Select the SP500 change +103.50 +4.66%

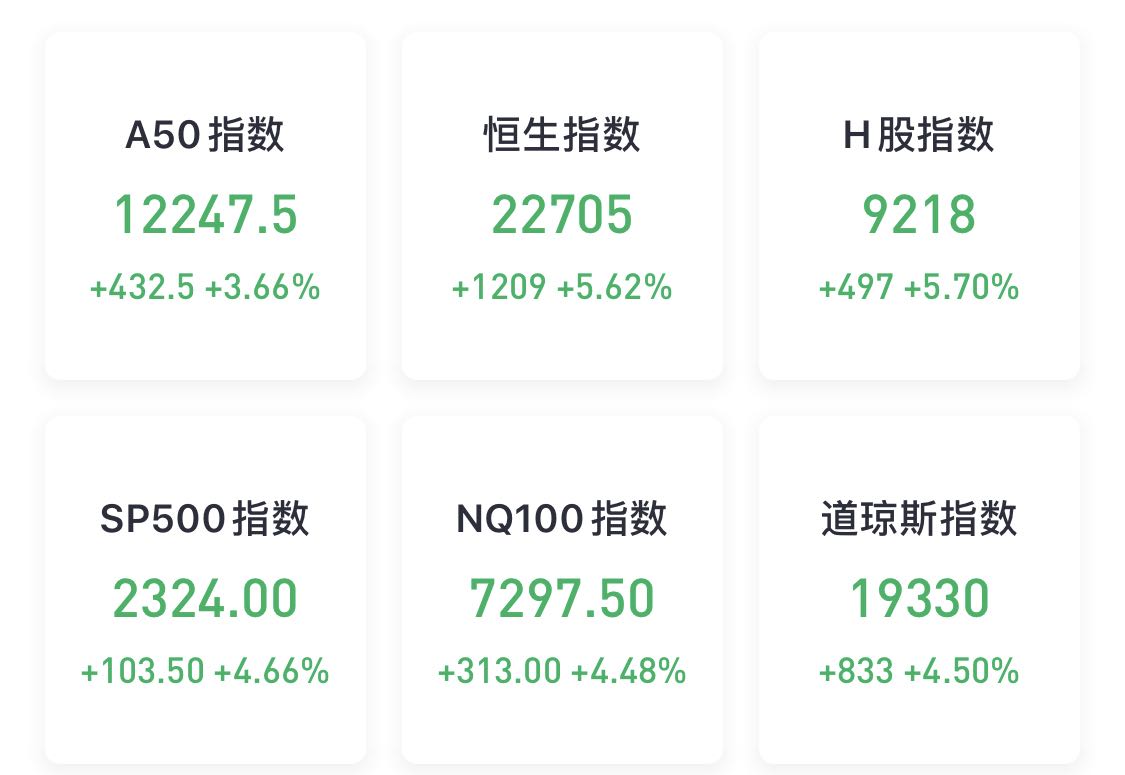[205, 672]
